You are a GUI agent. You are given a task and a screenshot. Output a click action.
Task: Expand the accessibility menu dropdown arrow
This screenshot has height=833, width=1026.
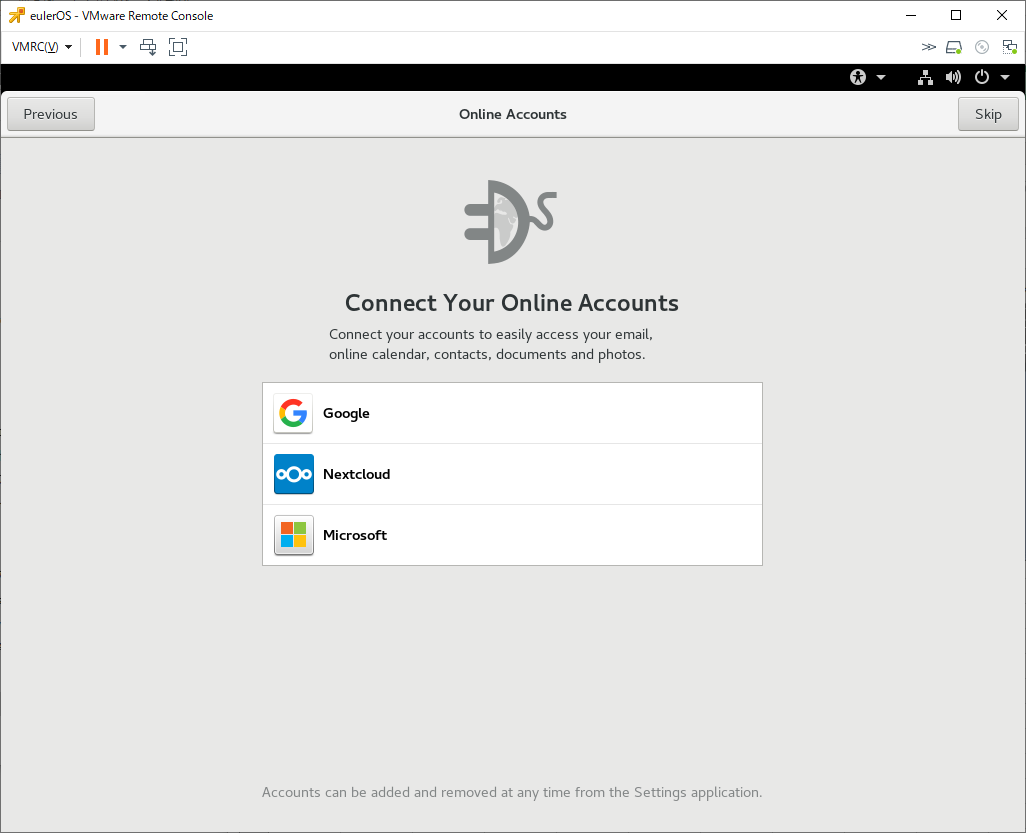click(881, 77)
